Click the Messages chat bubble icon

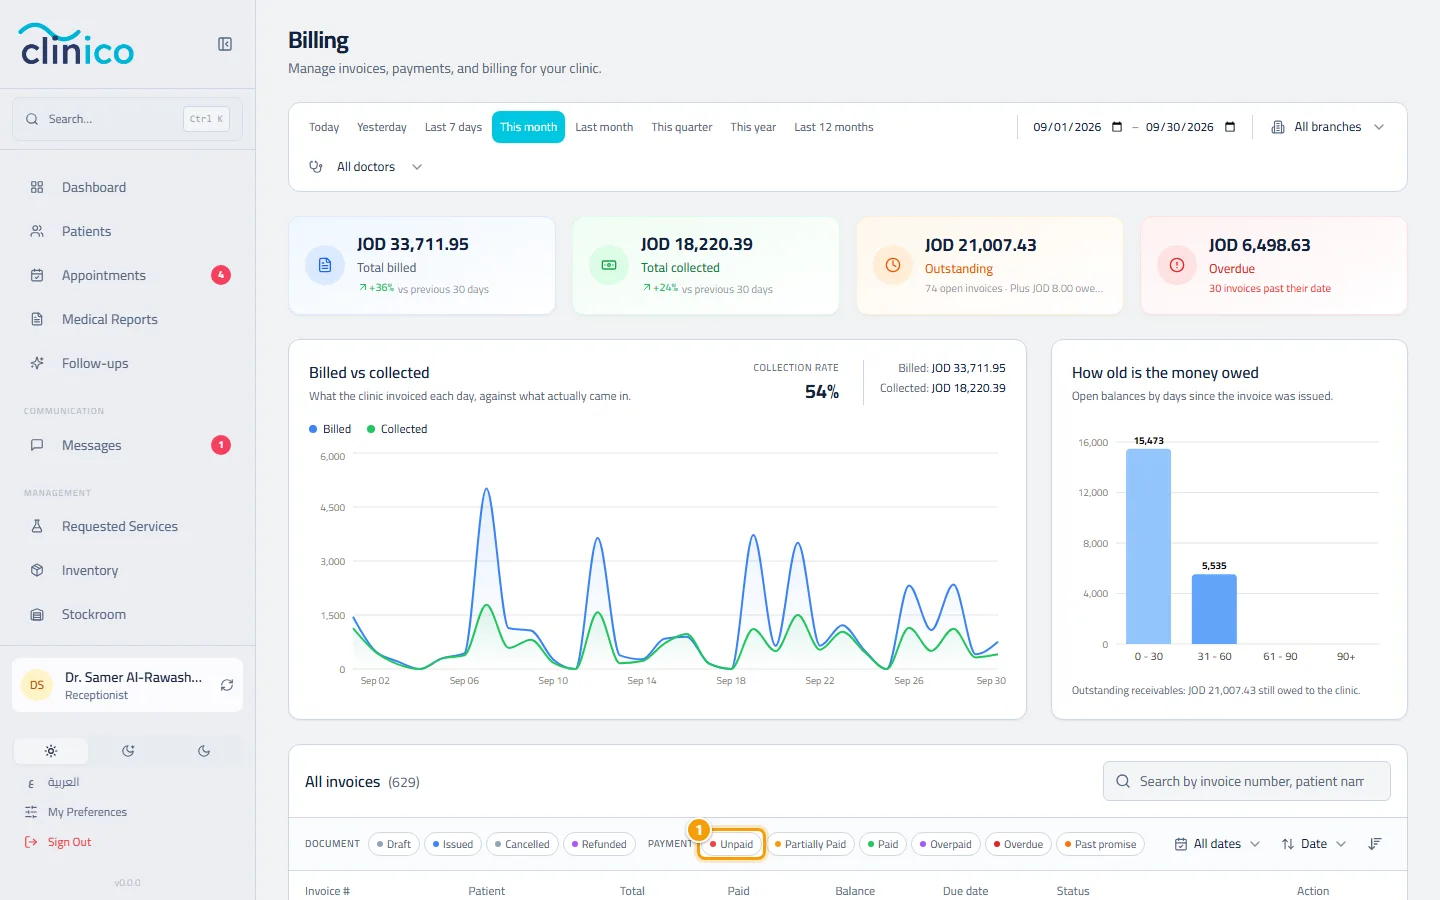[37, 445]
